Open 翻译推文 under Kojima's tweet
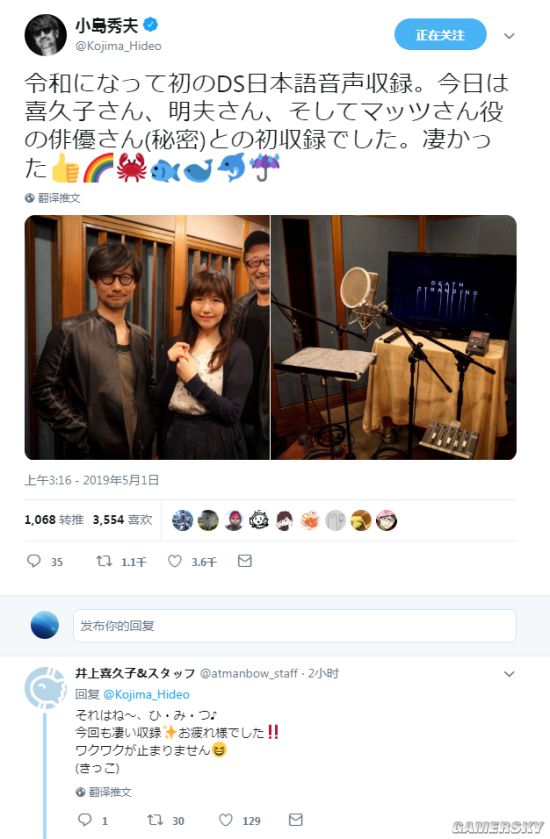Screen dimensions: 550x839 (52, 198)
